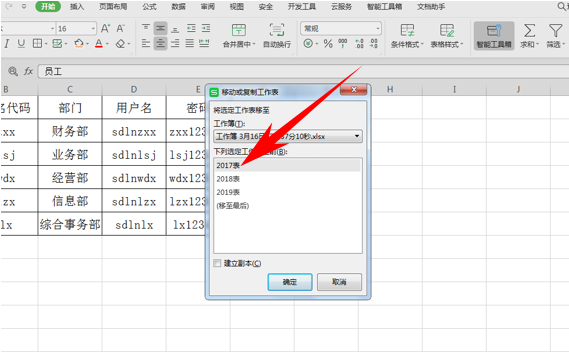Click the justify alignment icon
The height and width of the screenshot is (360, 569).
[189, 44]
